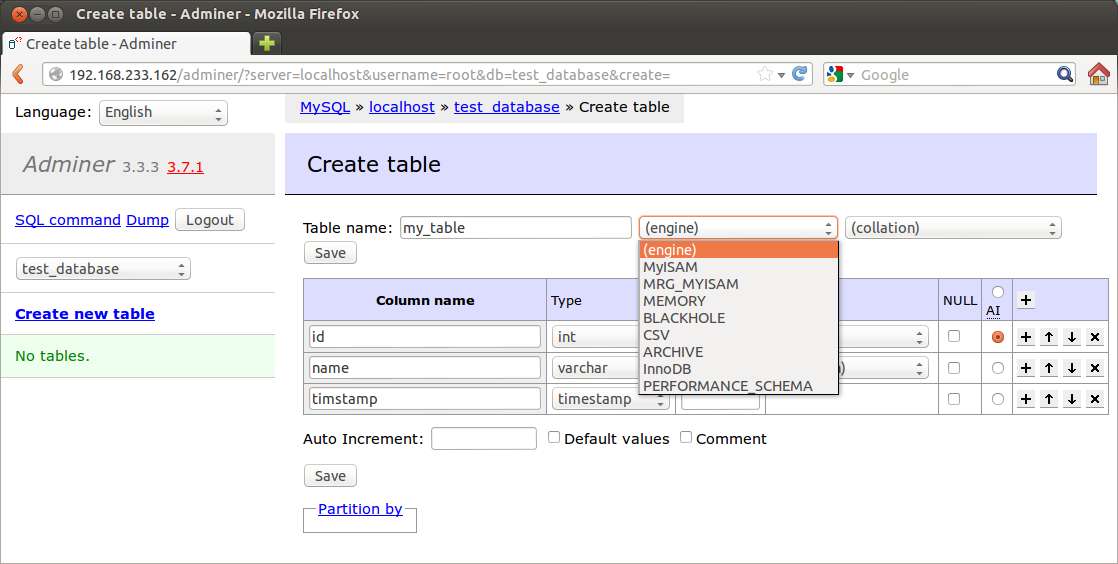Choose ARCHIVE from the engine list
Screen dimensions: 1118x564
pyautogui.click(x=738, y=352)
